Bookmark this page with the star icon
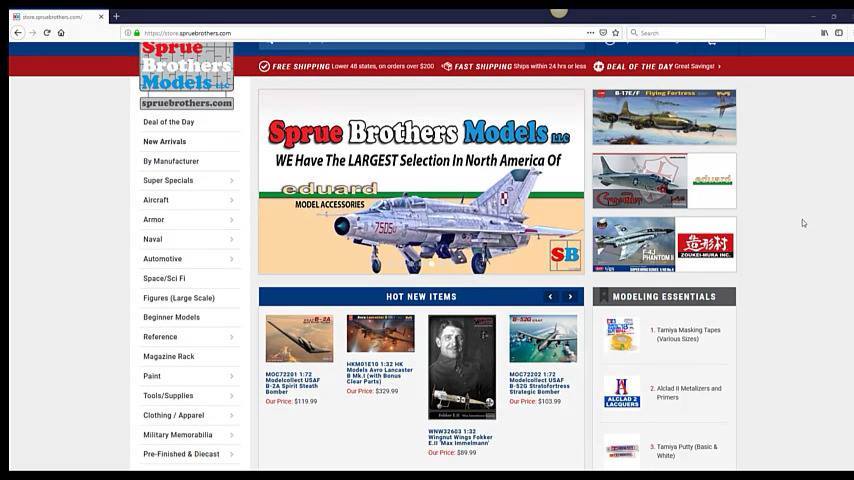 pos(615,33)
